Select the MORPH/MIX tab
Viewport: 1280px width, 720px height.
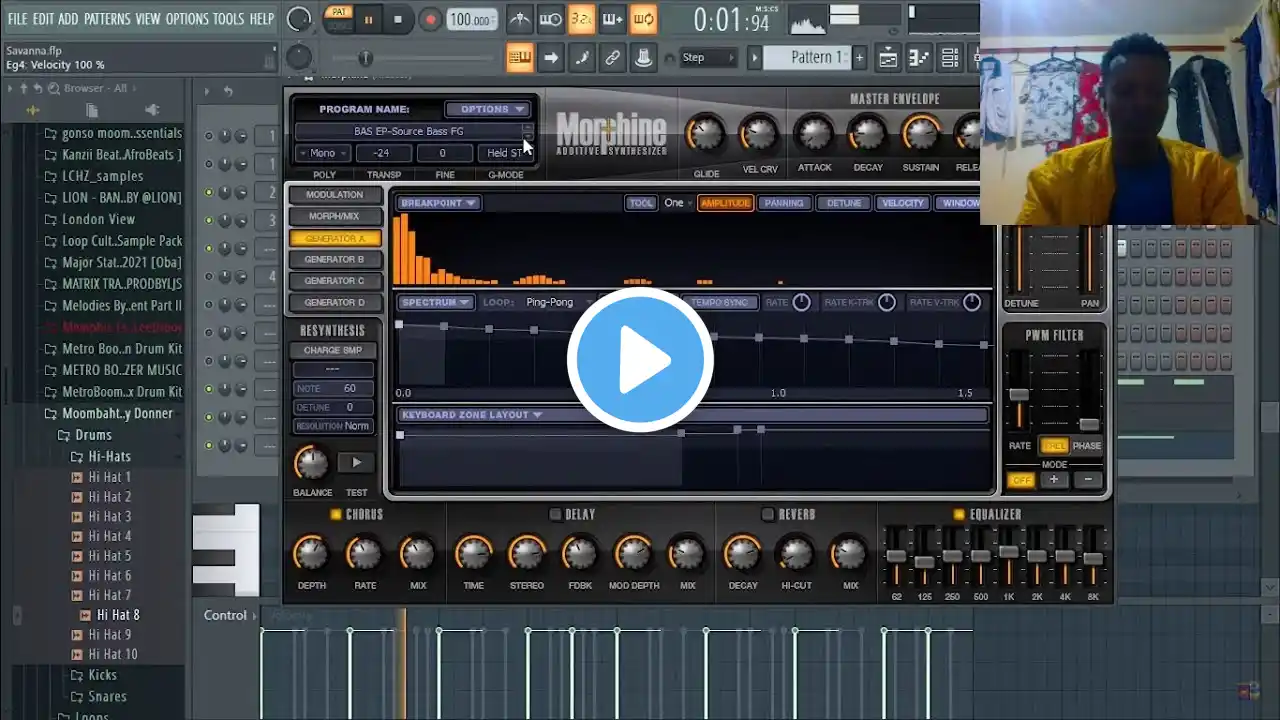point(335,217)
